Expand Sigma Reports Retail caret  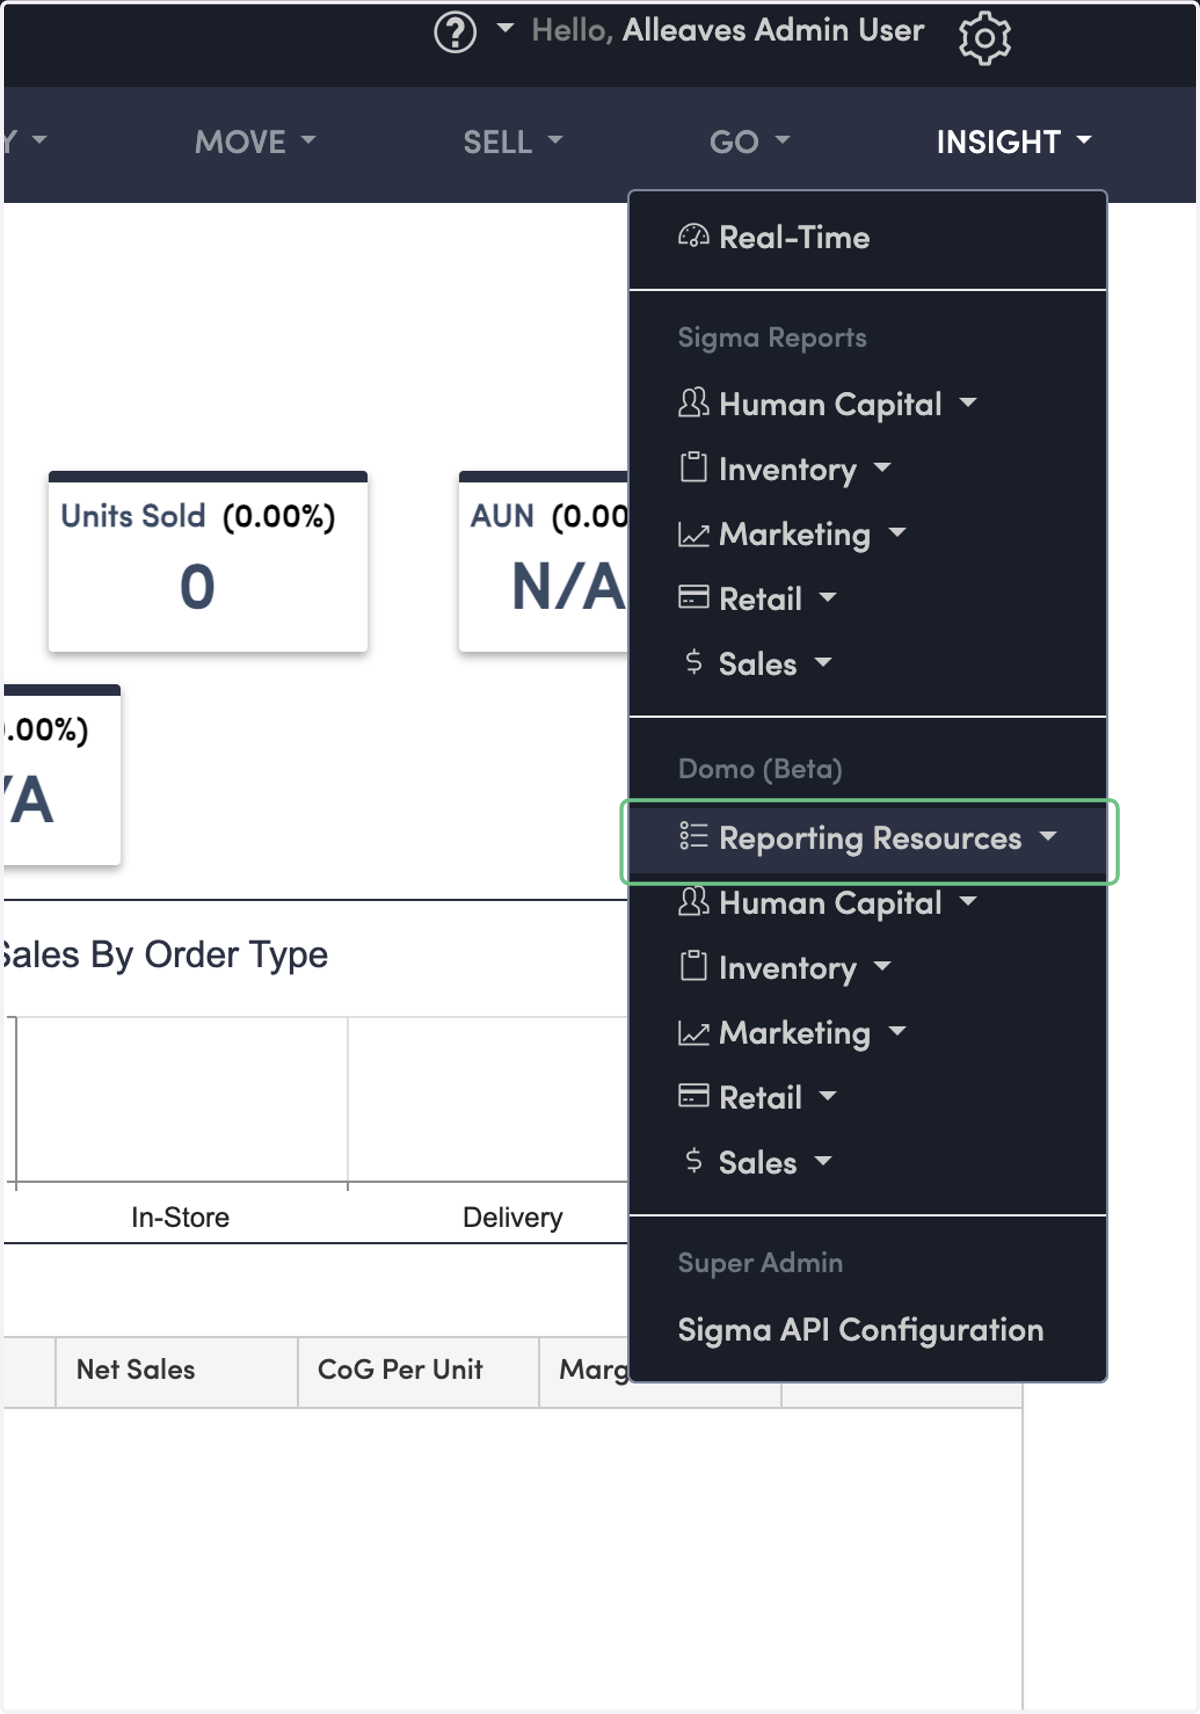tap(827, 598)
